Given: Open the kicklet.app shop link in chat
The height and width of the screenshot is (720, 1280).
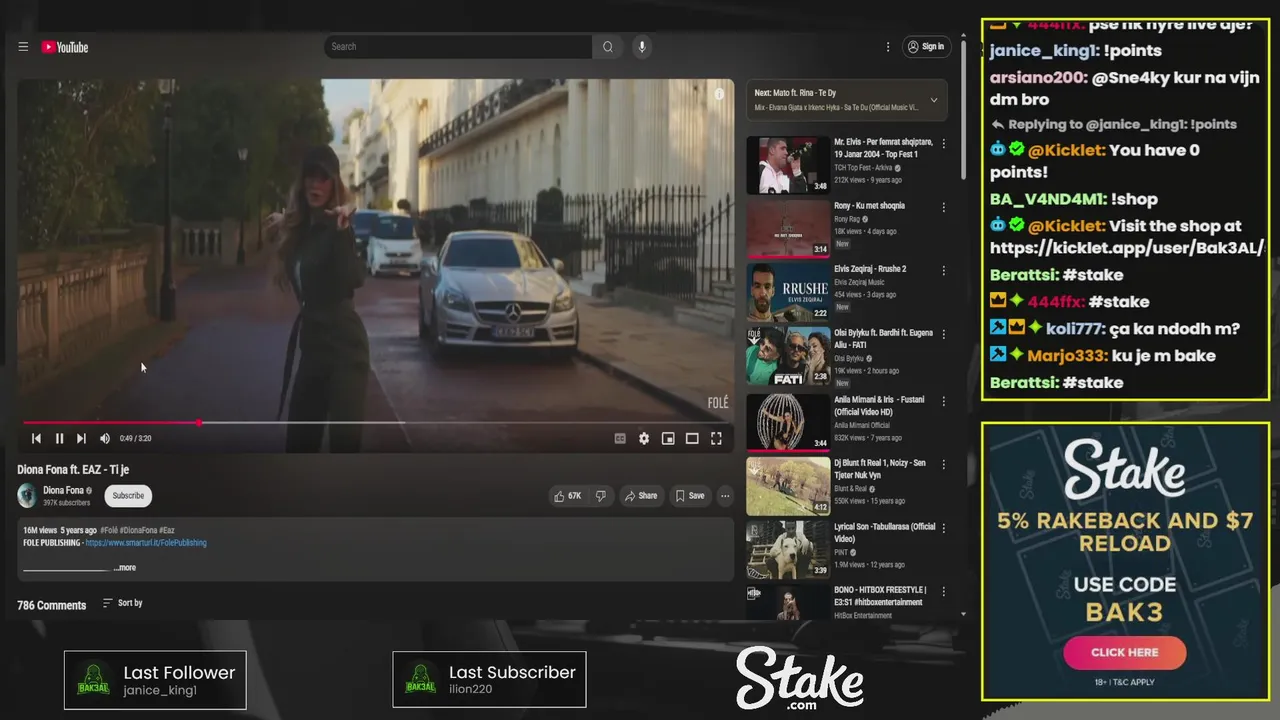Looking at the screenshot, I should click(1127, 247).
